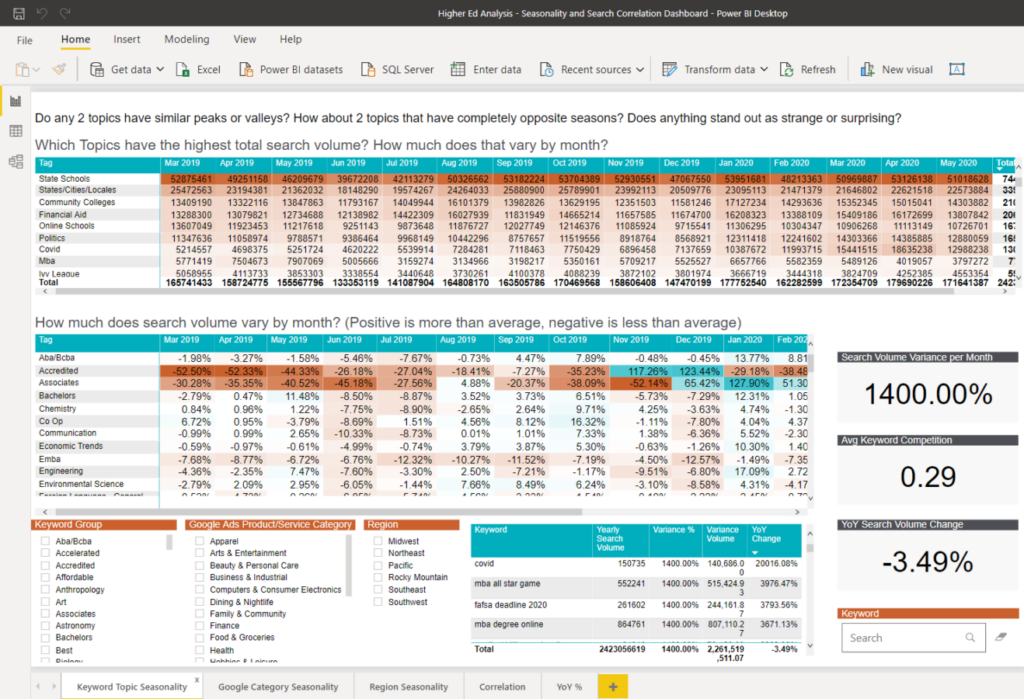
Task: Open the Modeling ribbon tab
Action: pos(187,40)
